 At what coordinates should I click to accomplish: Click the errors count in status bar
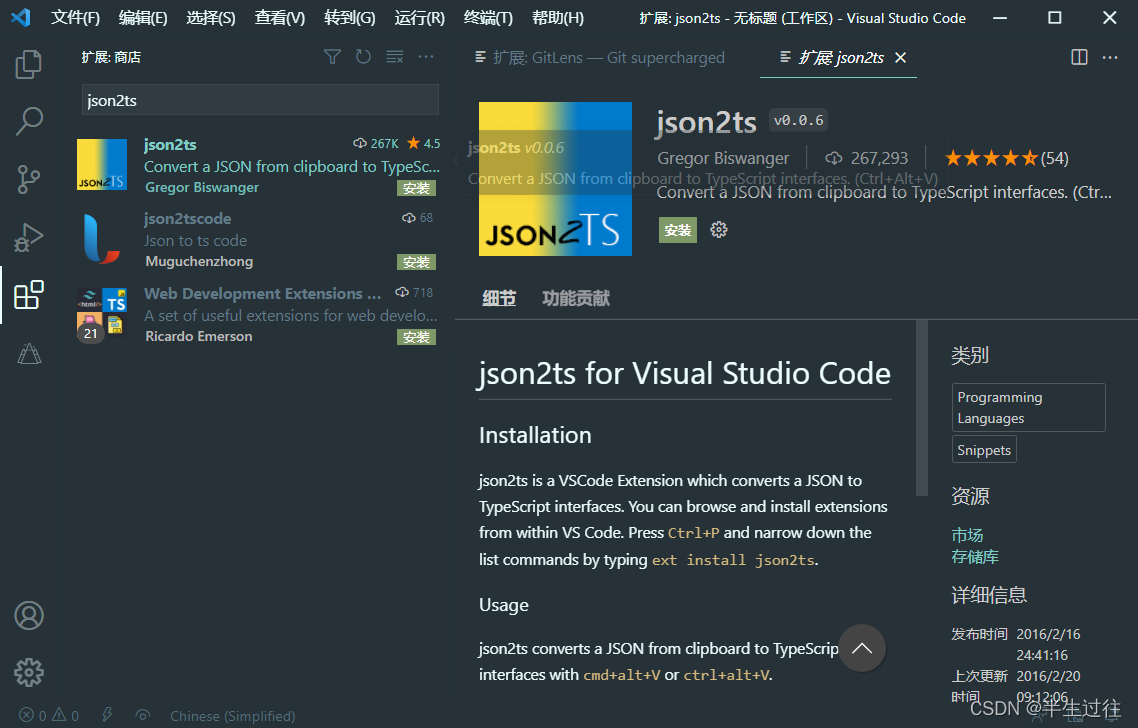pos(33,716)
